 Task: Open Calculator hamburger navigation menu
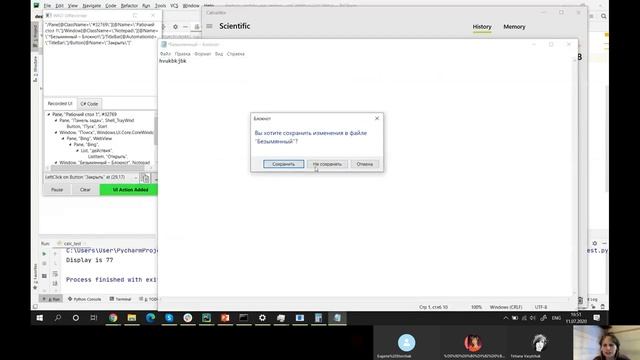[x=209, y=26]
